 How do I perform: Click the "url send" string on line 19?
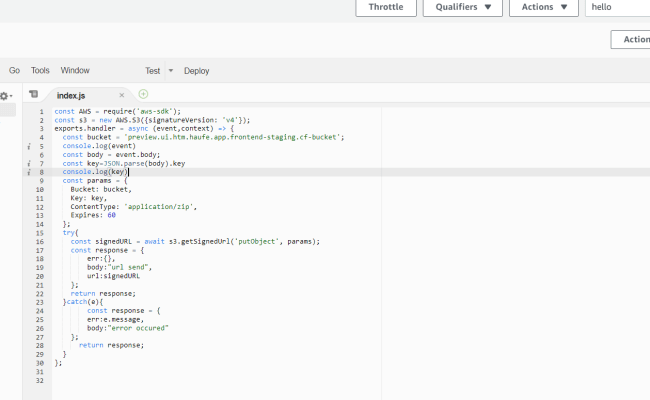(128, 267)
